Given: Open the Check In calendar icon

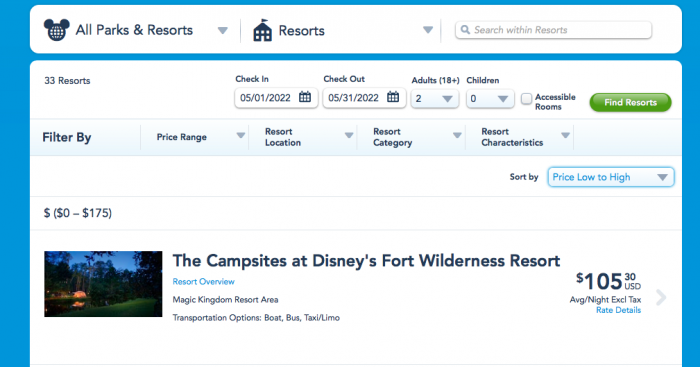Looking at the screenshot, I should point(305,97).
